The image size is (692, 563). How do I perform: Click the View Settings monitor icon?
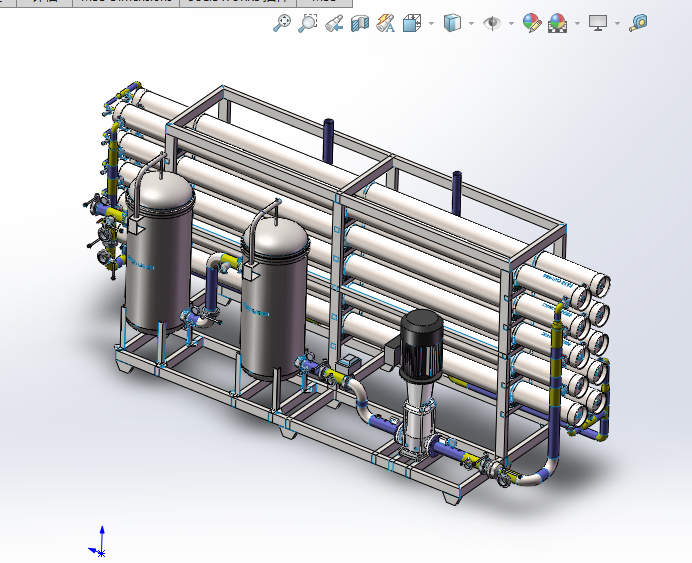(x=598, y=23)
